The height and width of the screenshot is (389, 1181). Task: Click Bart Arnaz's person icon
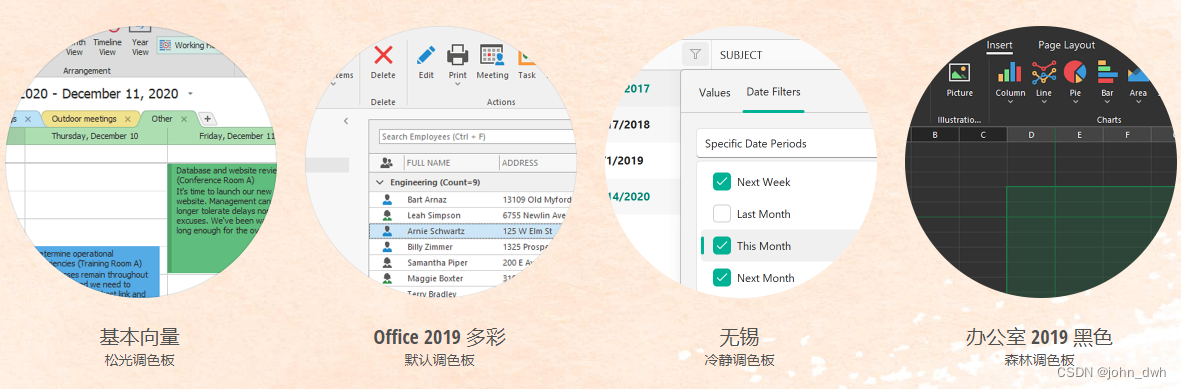[387, 200]
